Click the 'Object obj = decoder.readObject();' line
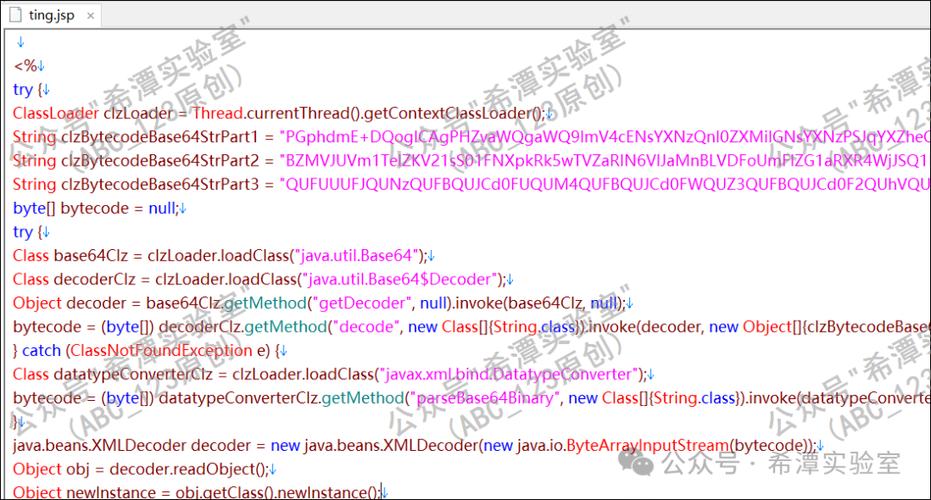931x500 pixels. pos(144,470)
